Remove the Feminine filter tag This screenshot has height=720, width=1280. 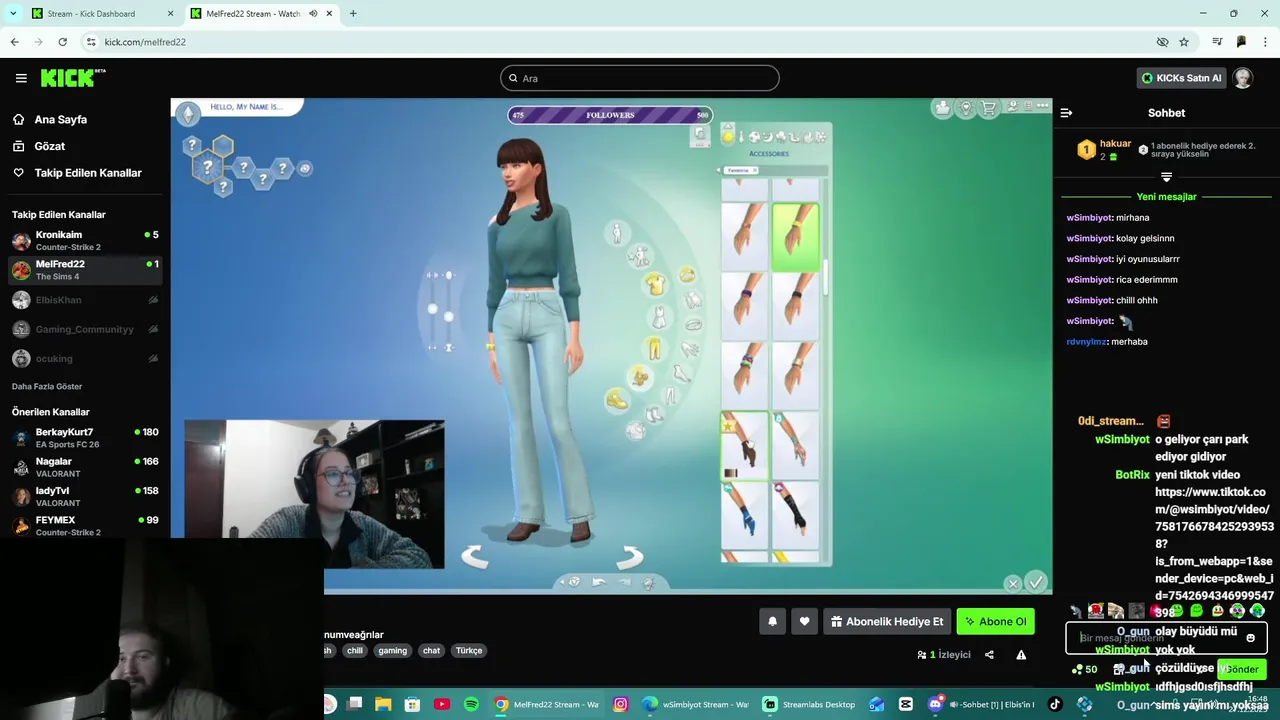(x=755, y=171)
